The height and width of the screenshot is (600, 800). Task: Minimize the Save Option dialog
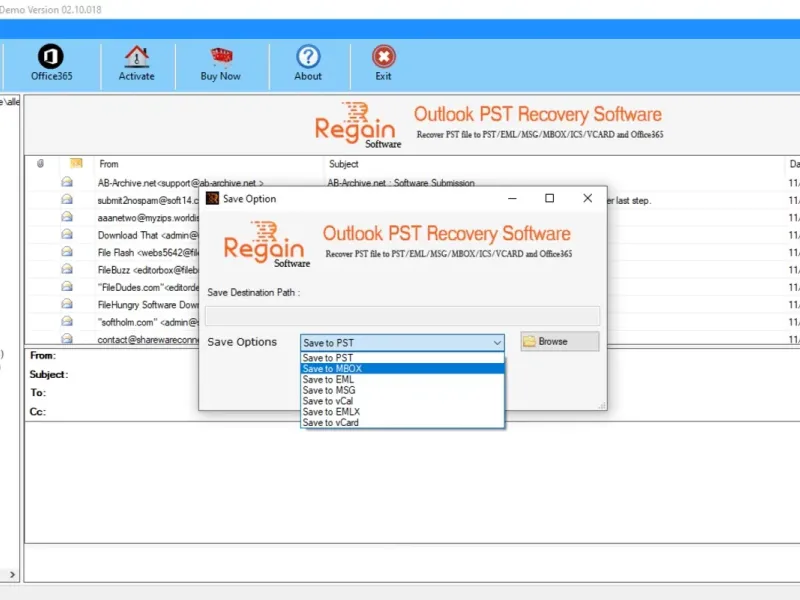pos(512,198)
